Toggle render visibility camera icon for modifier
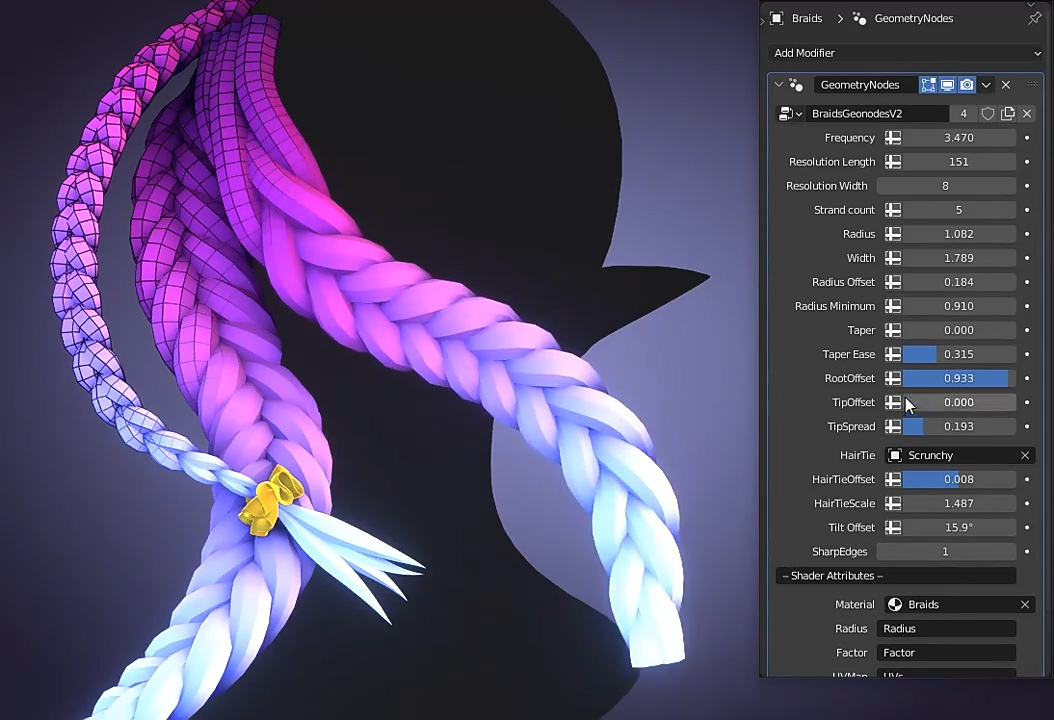 966,85
